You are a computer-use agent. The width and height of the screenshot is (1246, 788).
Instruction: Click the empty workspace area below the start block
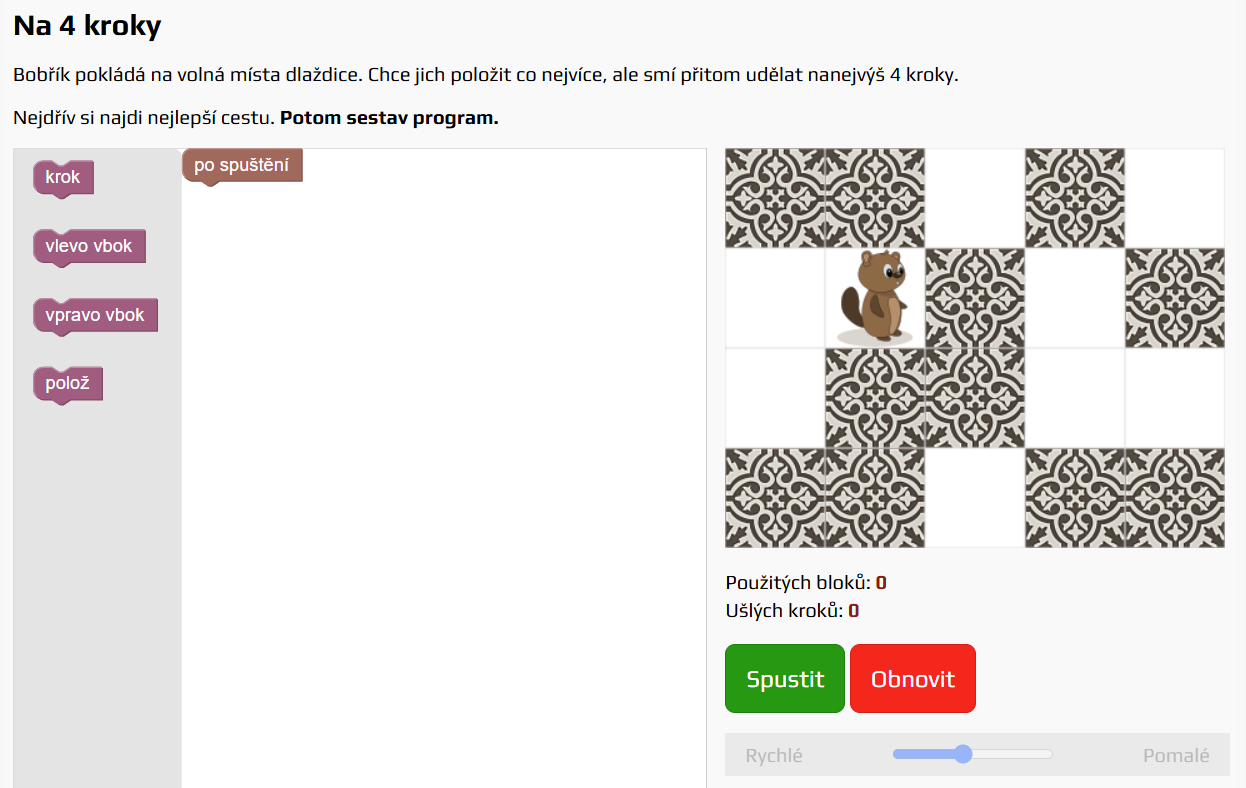click(x=444, y=480)
